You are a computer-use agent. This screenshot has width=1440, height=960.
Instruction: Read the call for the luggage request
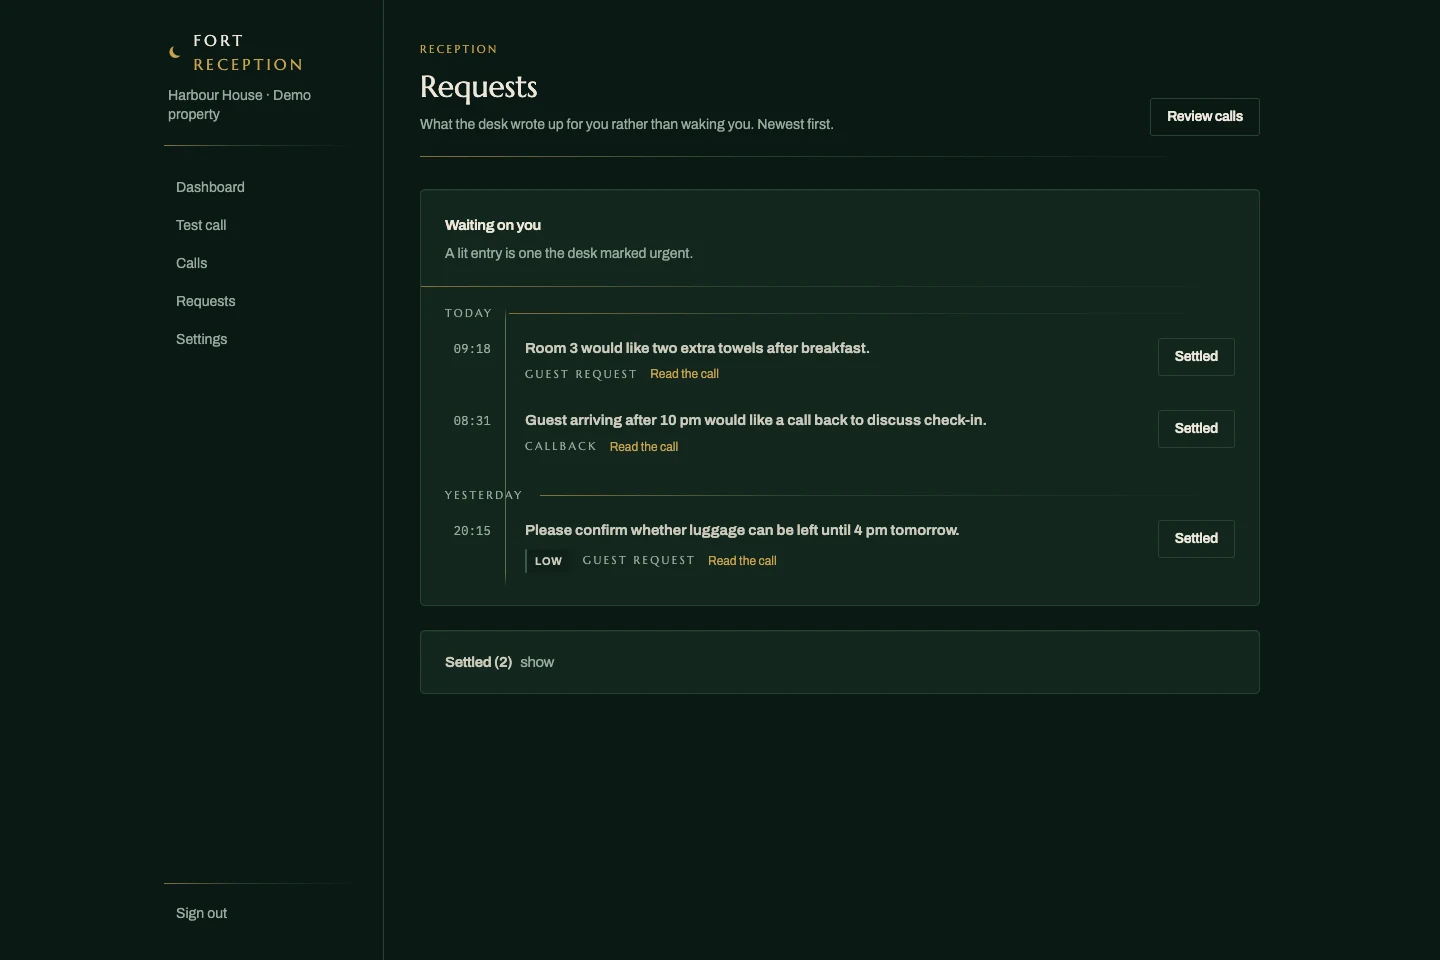[742, 561]
